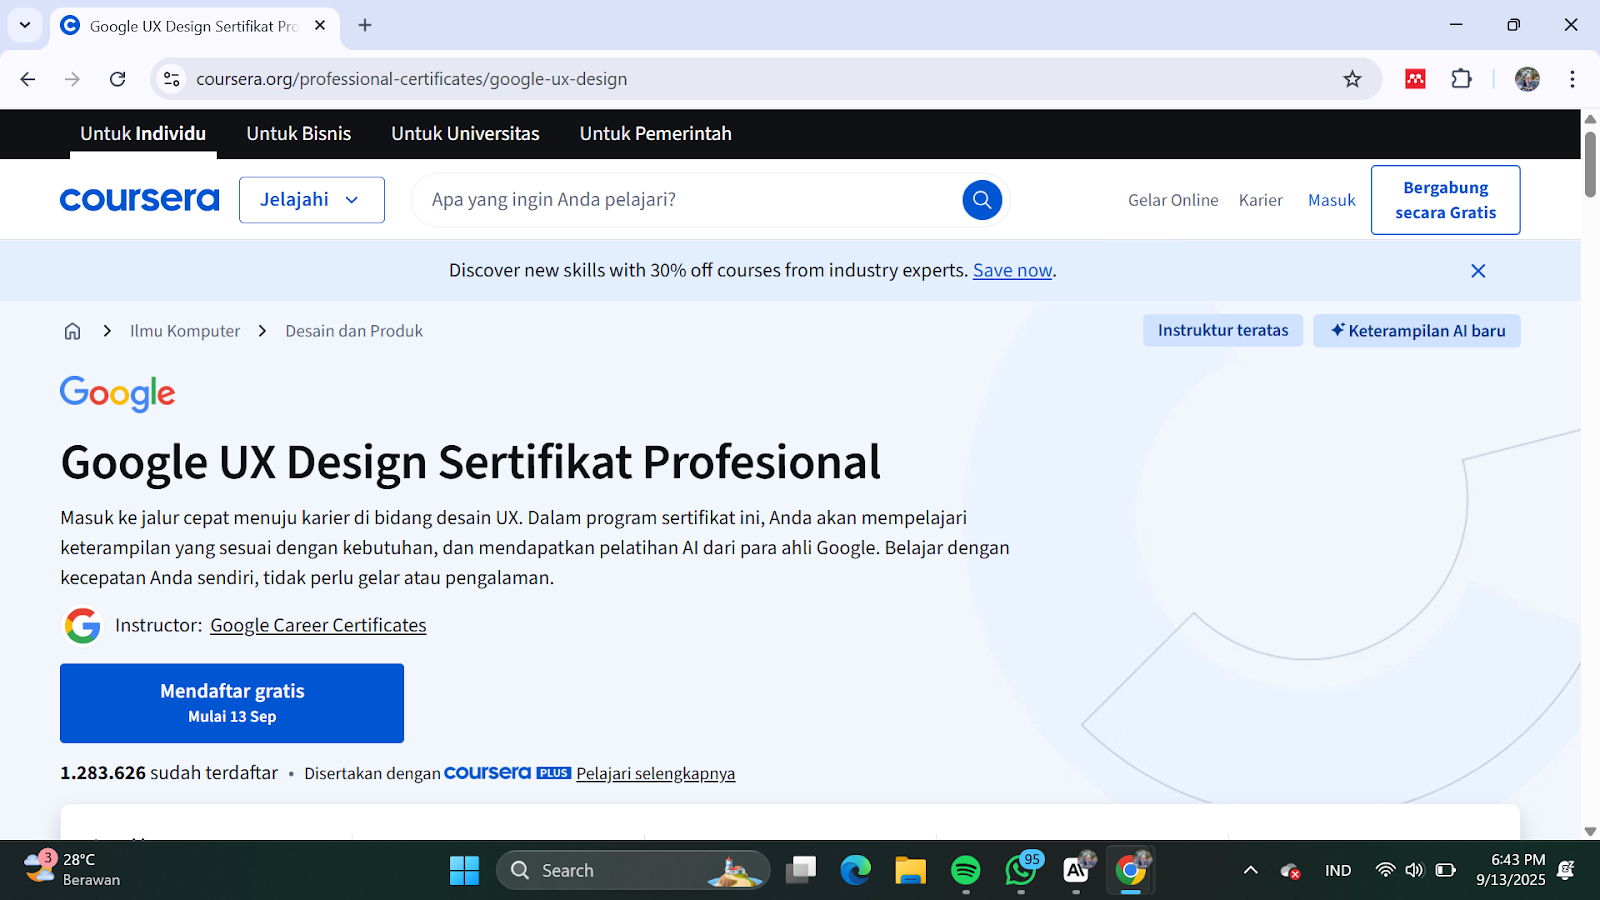The width and height of the screenshot is (1600, 900).
Task: Open the Chrome three-dot menu
Action: coord(1572,79)
